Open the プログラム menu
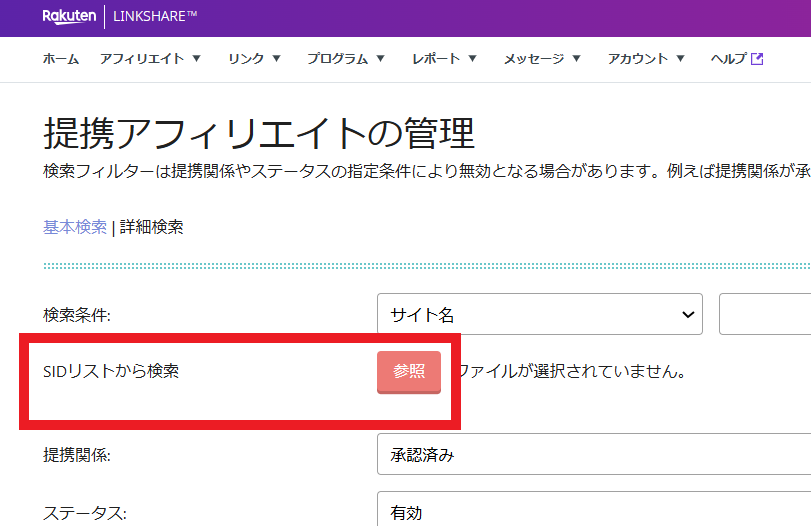The image size is (811, 526). (x=346, y=59)
